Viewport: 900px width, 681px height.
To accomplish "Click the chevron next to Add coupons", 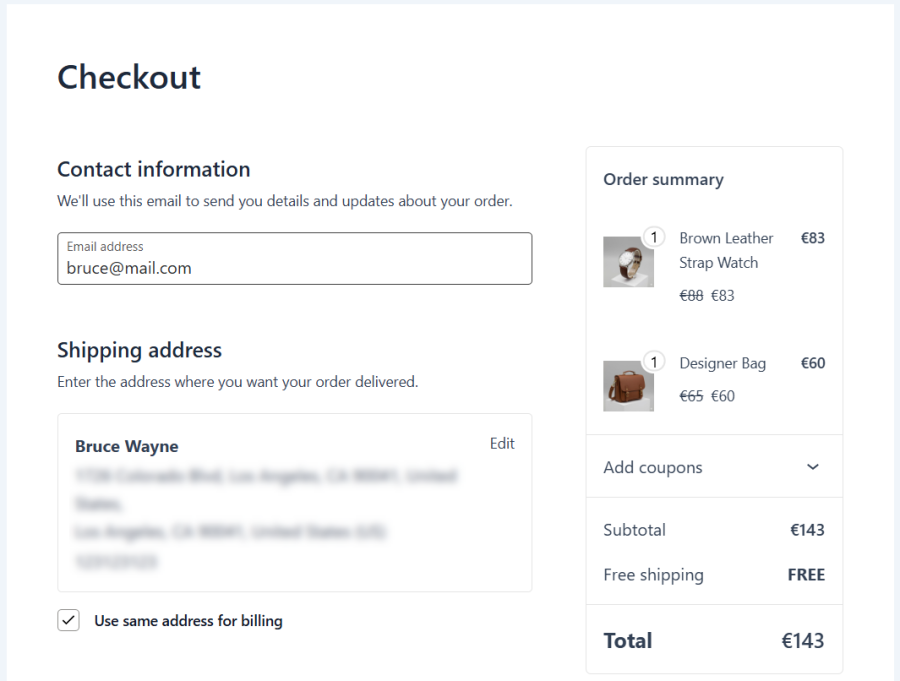I will [x=815, y=466].
